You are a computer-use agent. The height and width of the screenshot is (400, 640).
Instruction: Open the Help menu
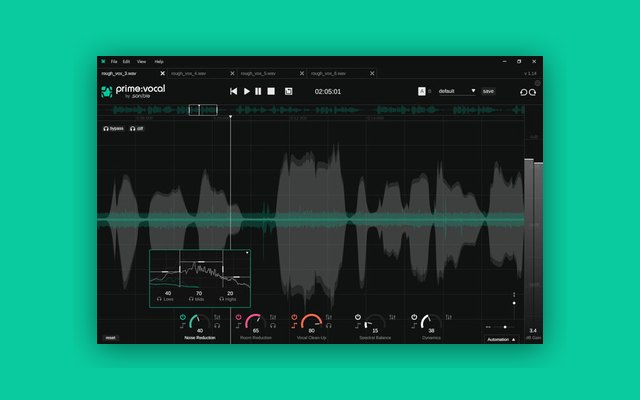(159, 62)
